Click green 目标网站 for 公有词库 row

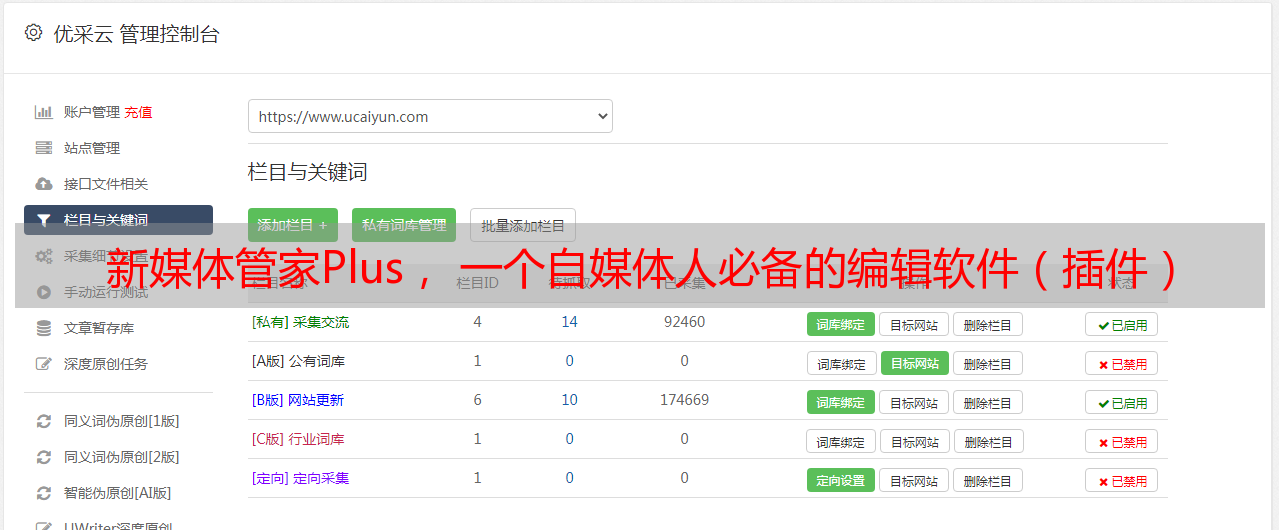[915, 363]
